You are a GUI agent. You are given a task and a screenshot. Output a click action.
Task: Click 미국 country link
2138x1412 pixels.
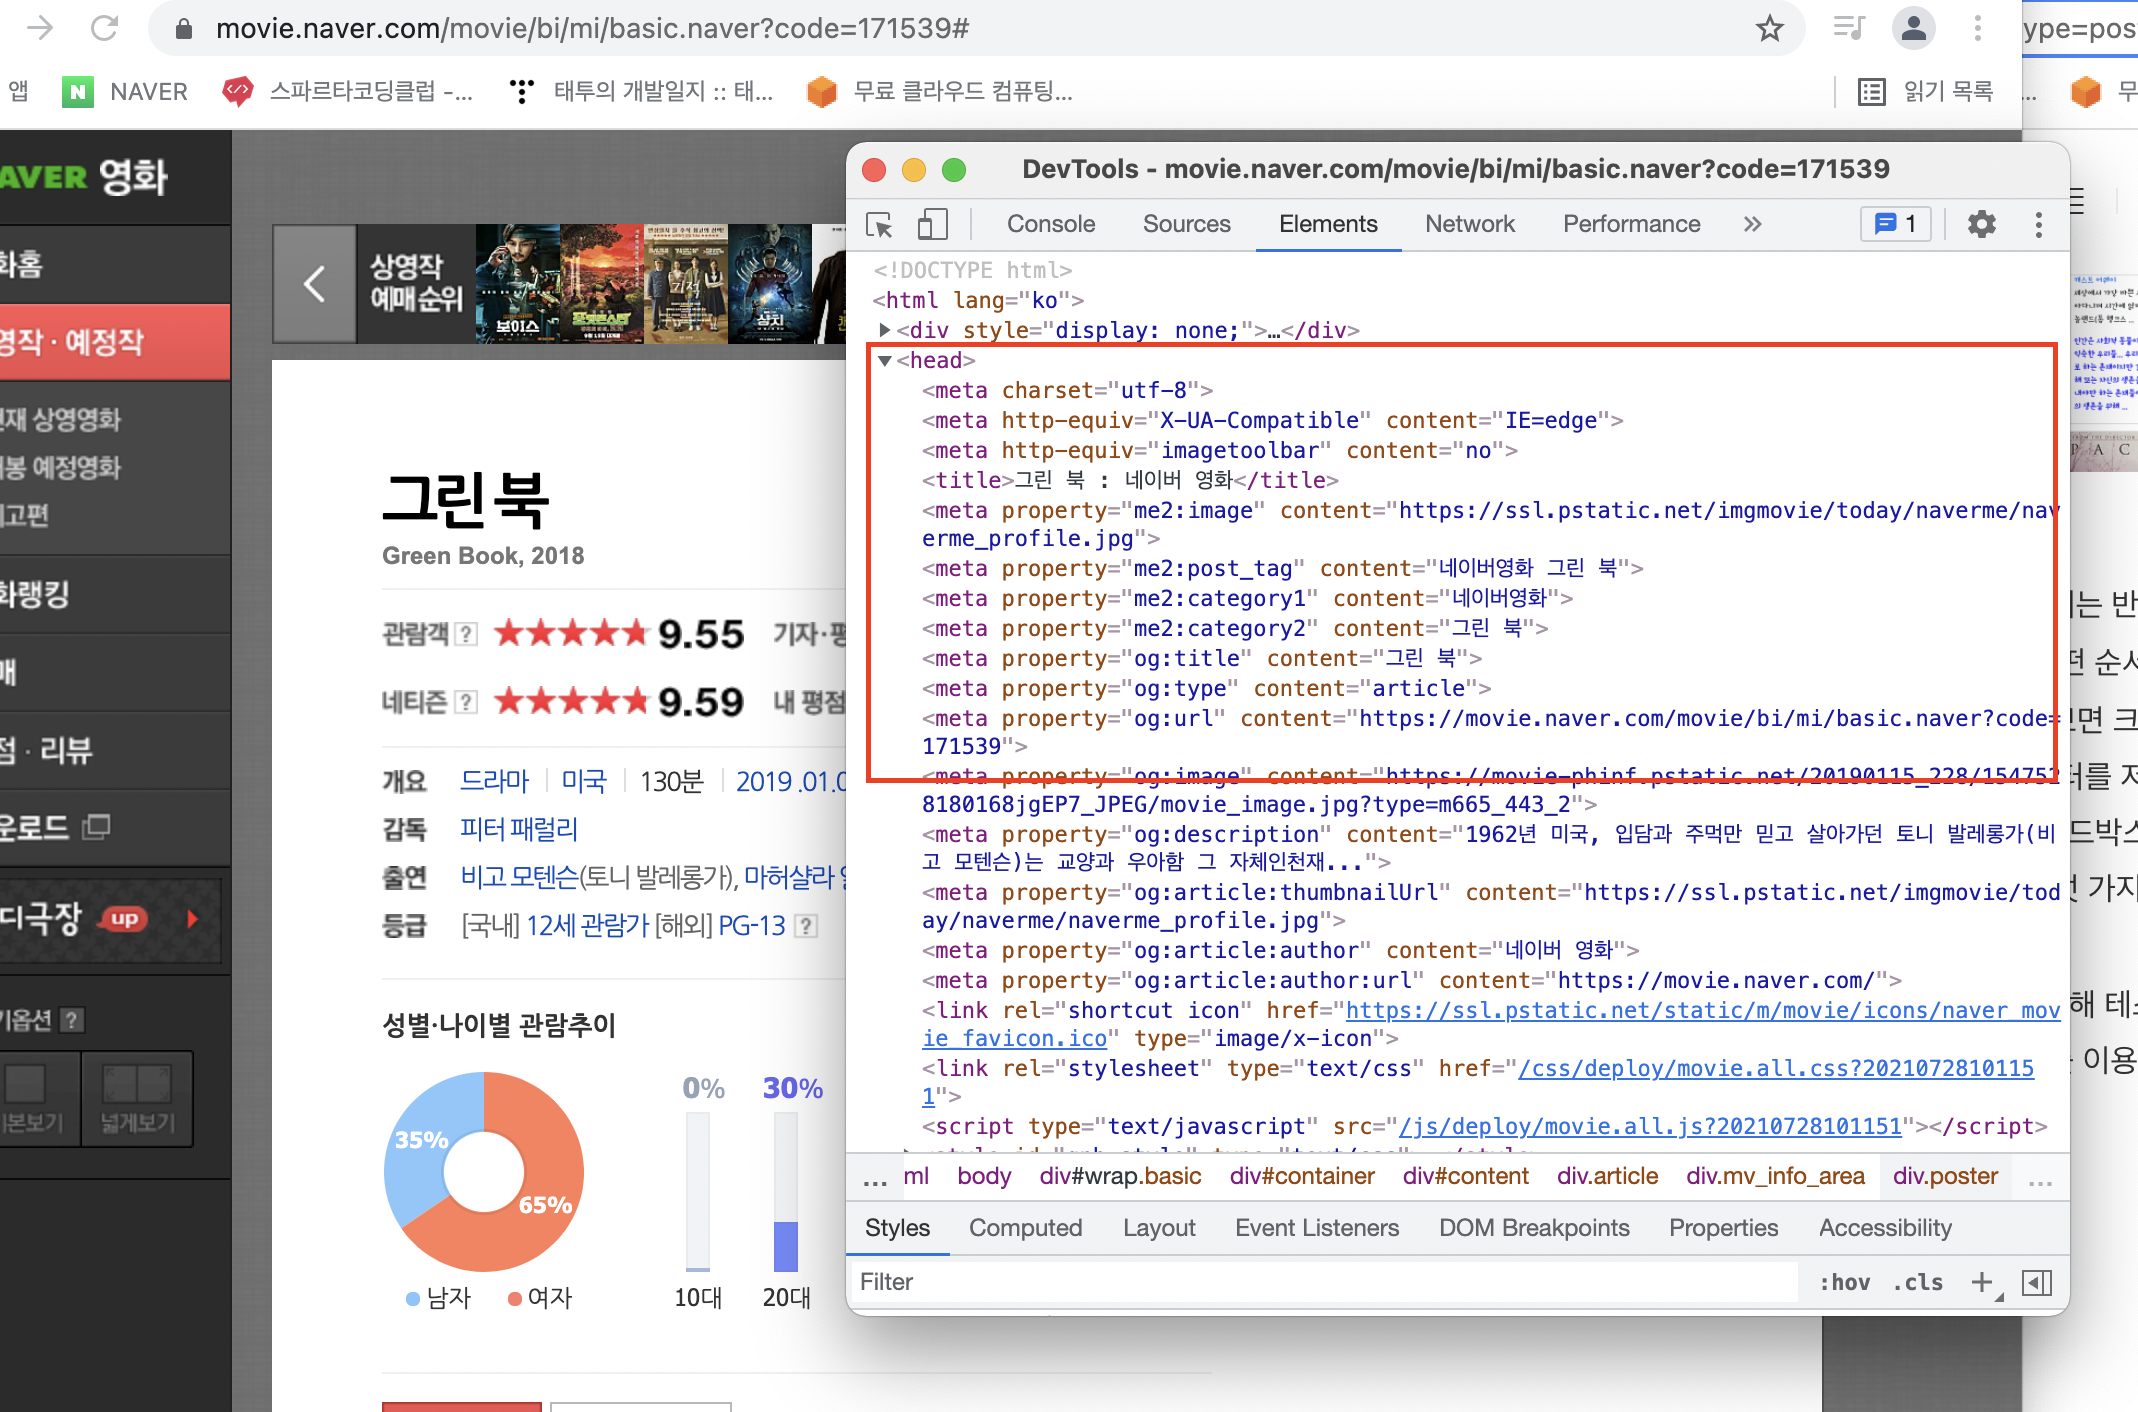(x=584, y=781)
